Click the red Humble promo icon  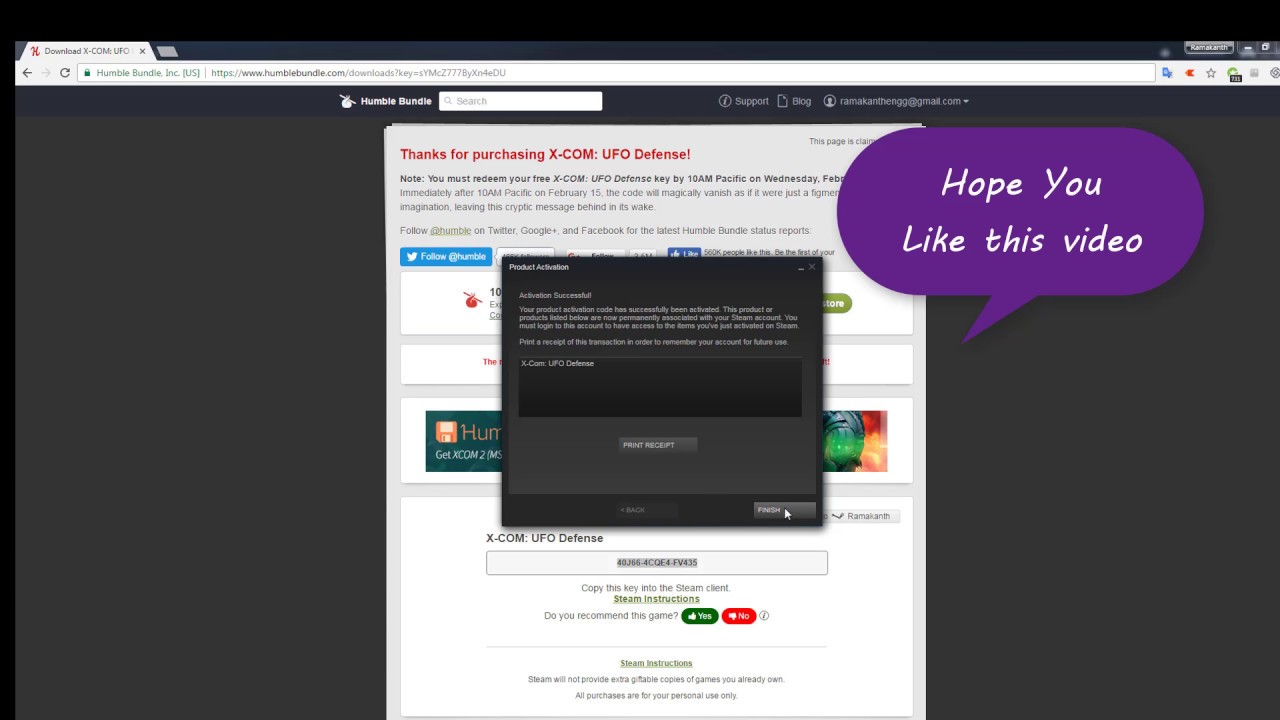tap(472, 300)
